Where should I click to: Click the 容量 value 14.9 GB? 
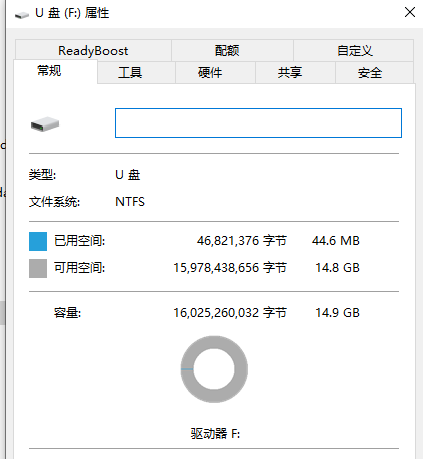337,313
